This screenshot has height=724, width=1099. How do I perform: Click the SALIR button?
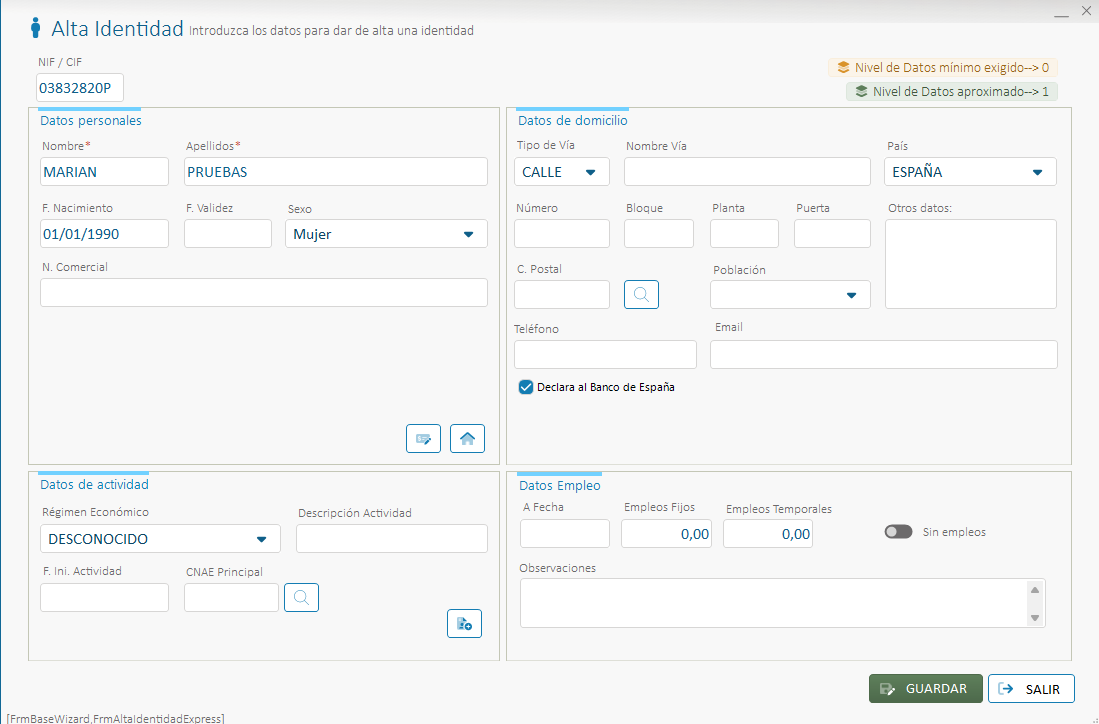1031,688
